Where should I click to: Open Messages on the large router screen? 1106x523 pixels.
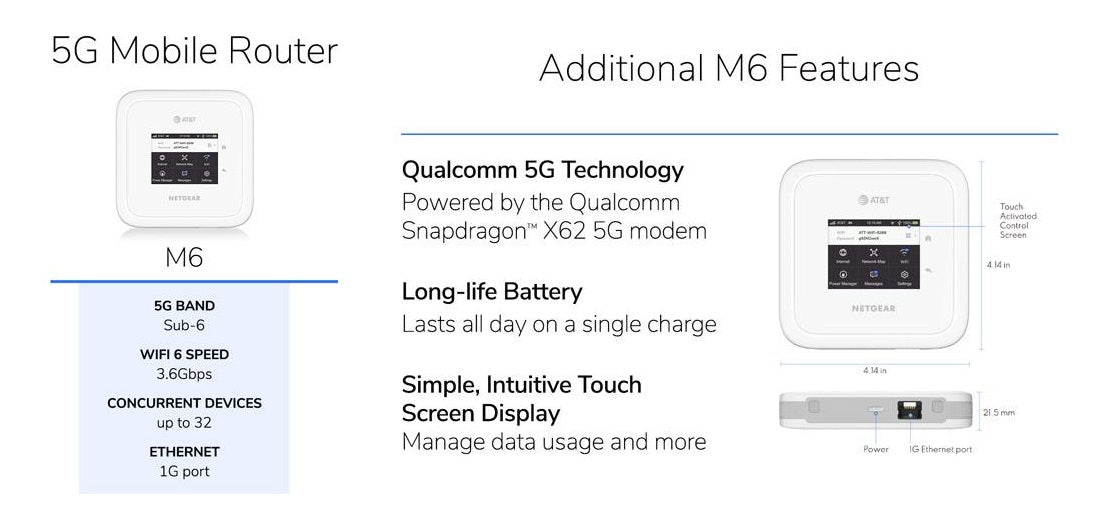[874, 275]
